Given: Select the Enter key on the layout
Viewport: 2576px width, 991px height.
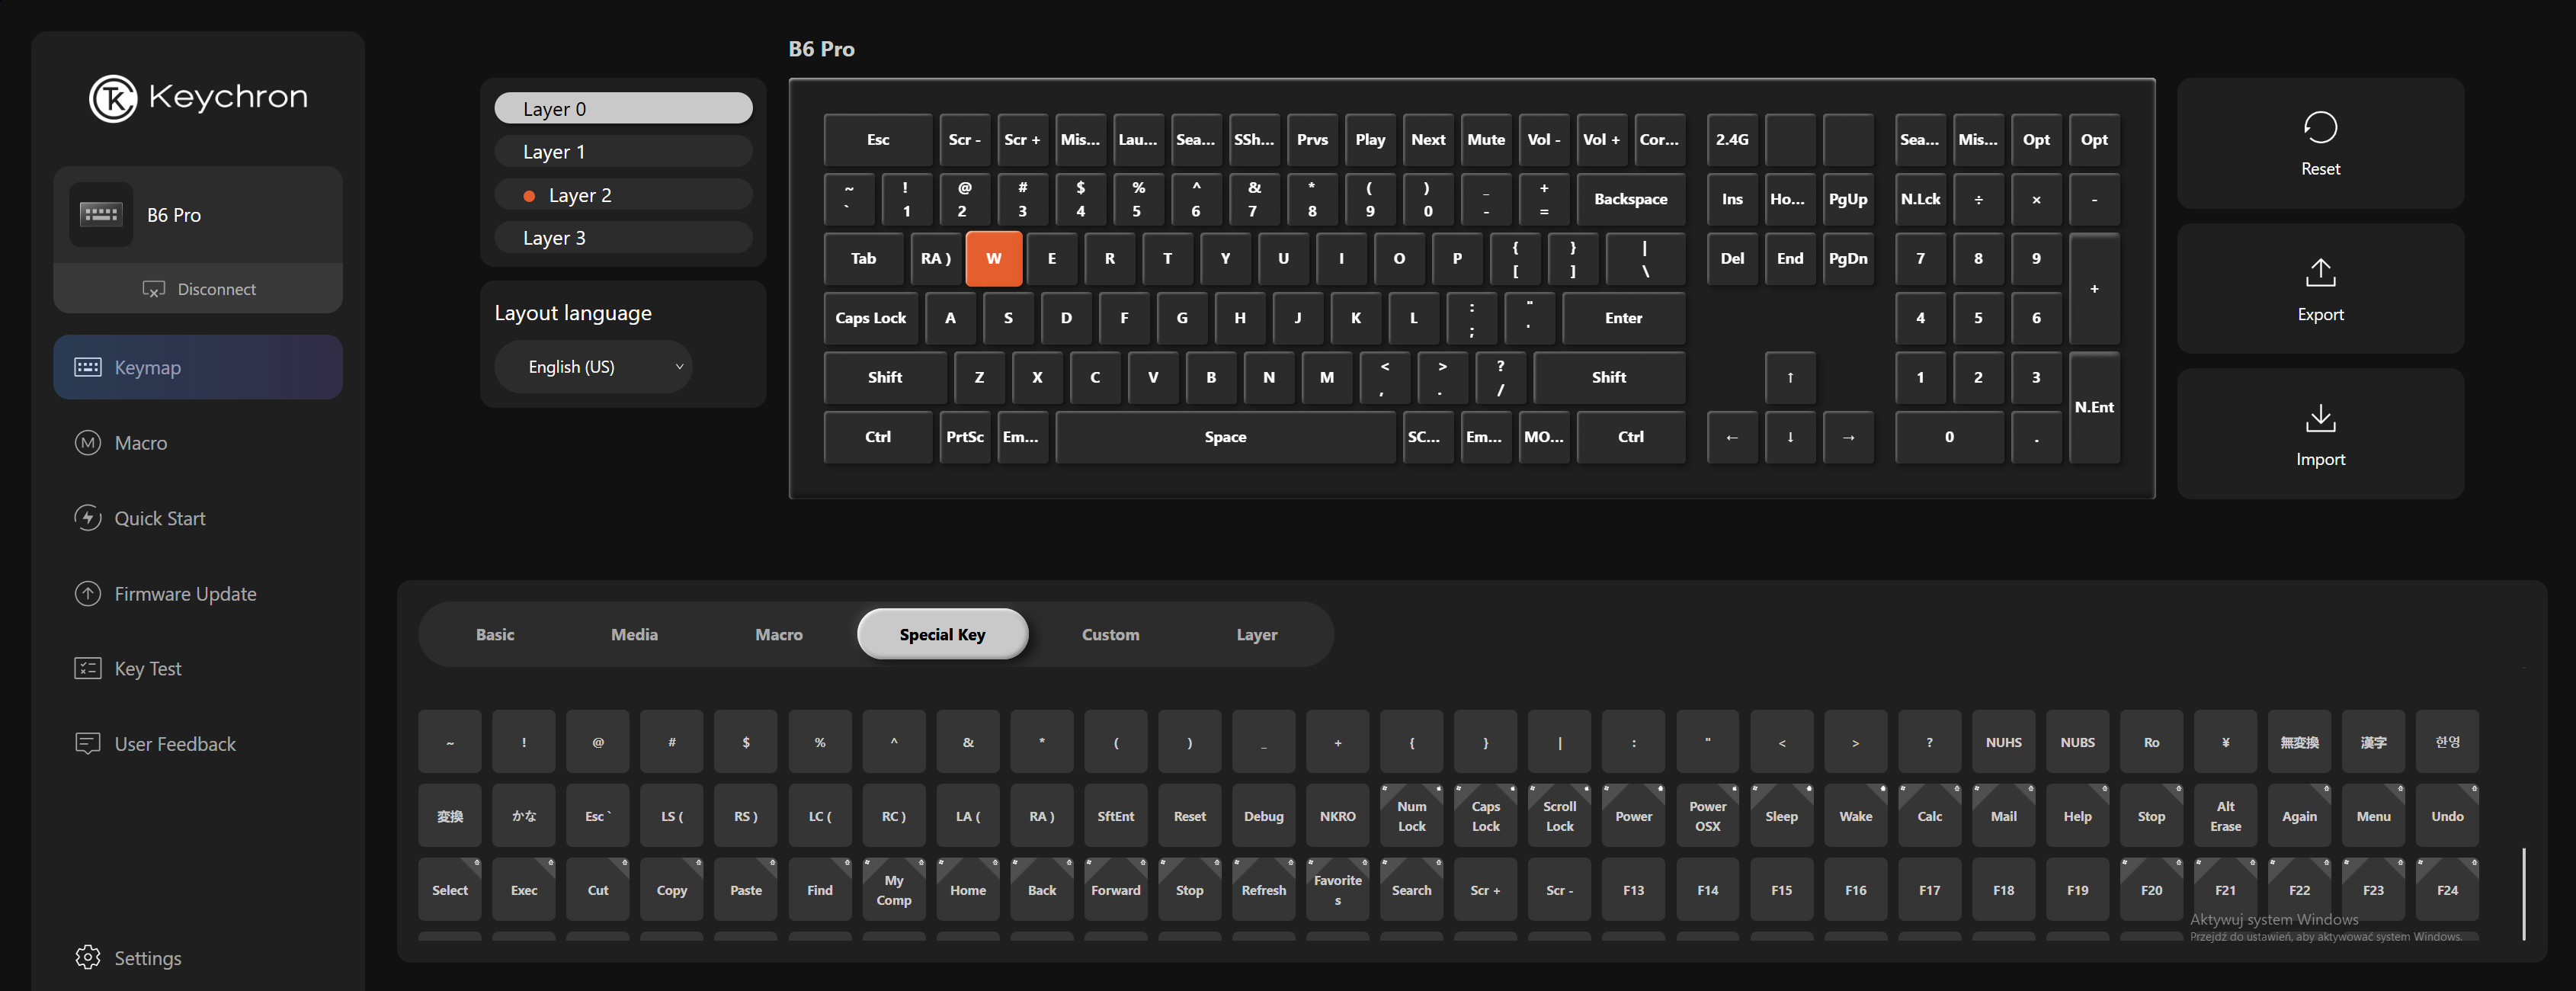Looking at the screenshot, I should coord(1624,318).
